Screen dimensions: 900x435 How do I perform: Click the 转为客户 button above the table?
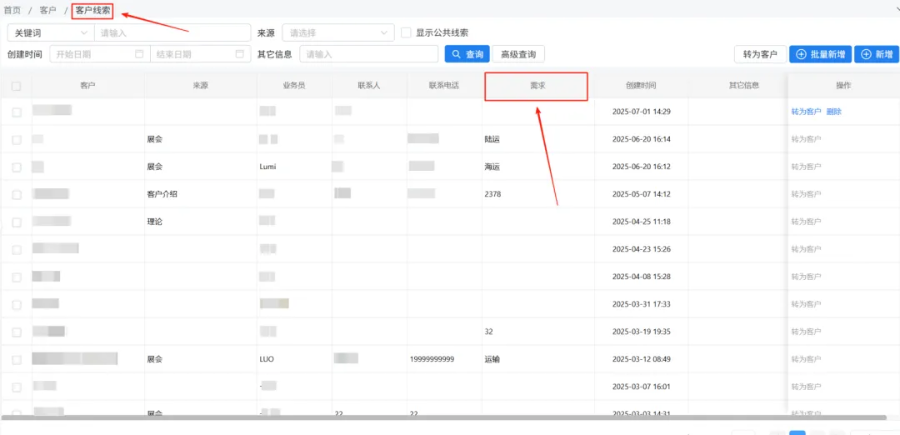click(760, 55)
